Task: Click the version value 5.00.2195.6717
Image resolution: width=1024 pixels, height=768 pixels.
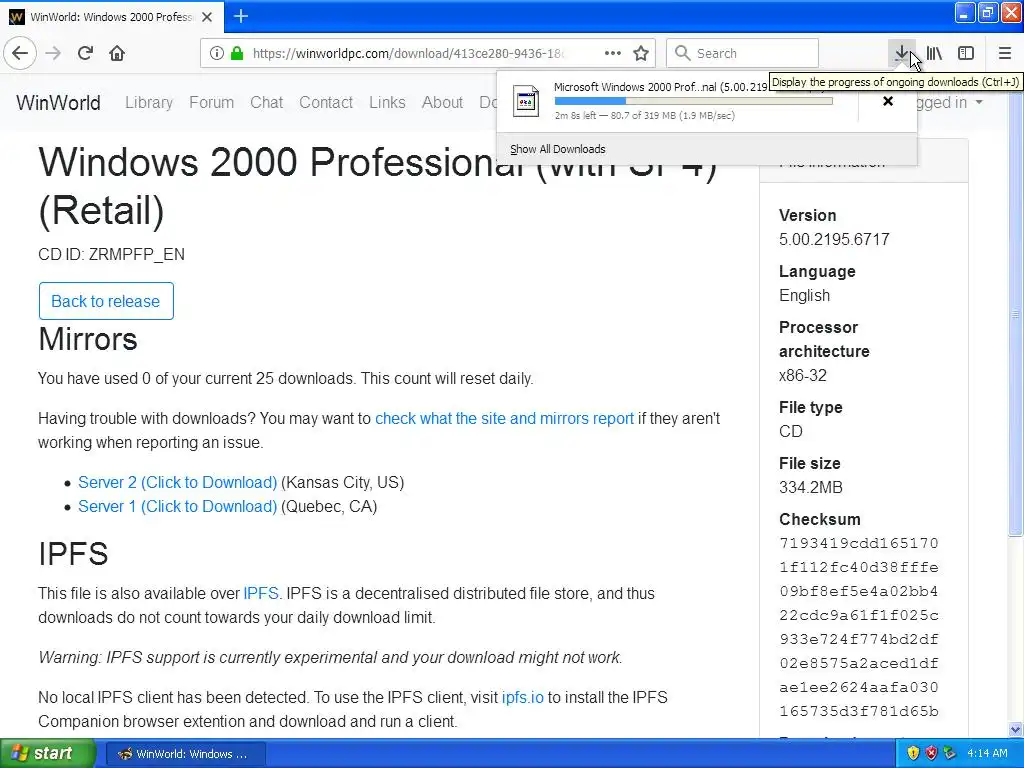Action: (834, 239)
